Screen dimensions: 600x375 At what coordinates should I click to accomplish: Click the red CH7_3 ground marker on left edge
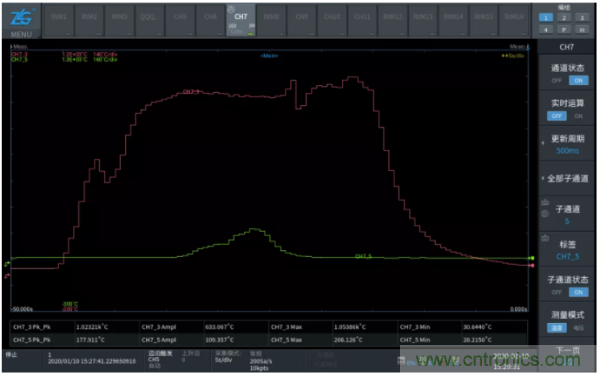pyautogui.click(x=7, y=276)
